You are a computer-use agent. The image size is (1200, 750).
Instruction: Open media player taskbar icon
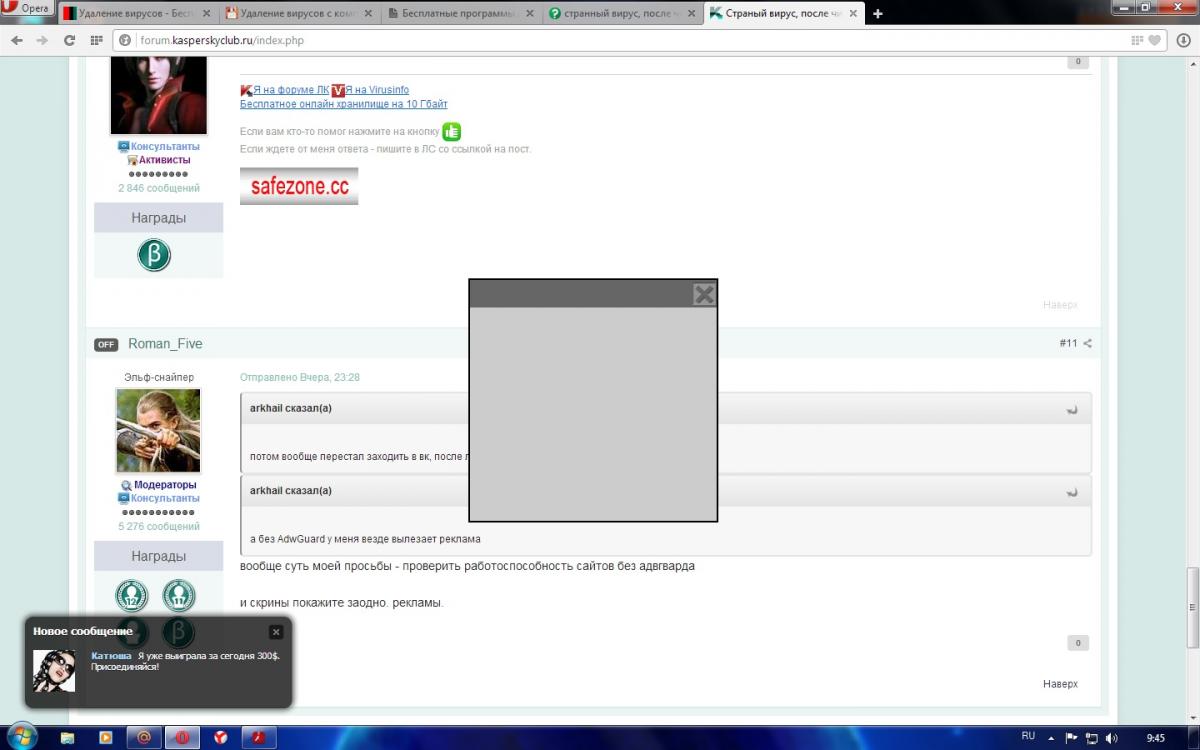106,738
